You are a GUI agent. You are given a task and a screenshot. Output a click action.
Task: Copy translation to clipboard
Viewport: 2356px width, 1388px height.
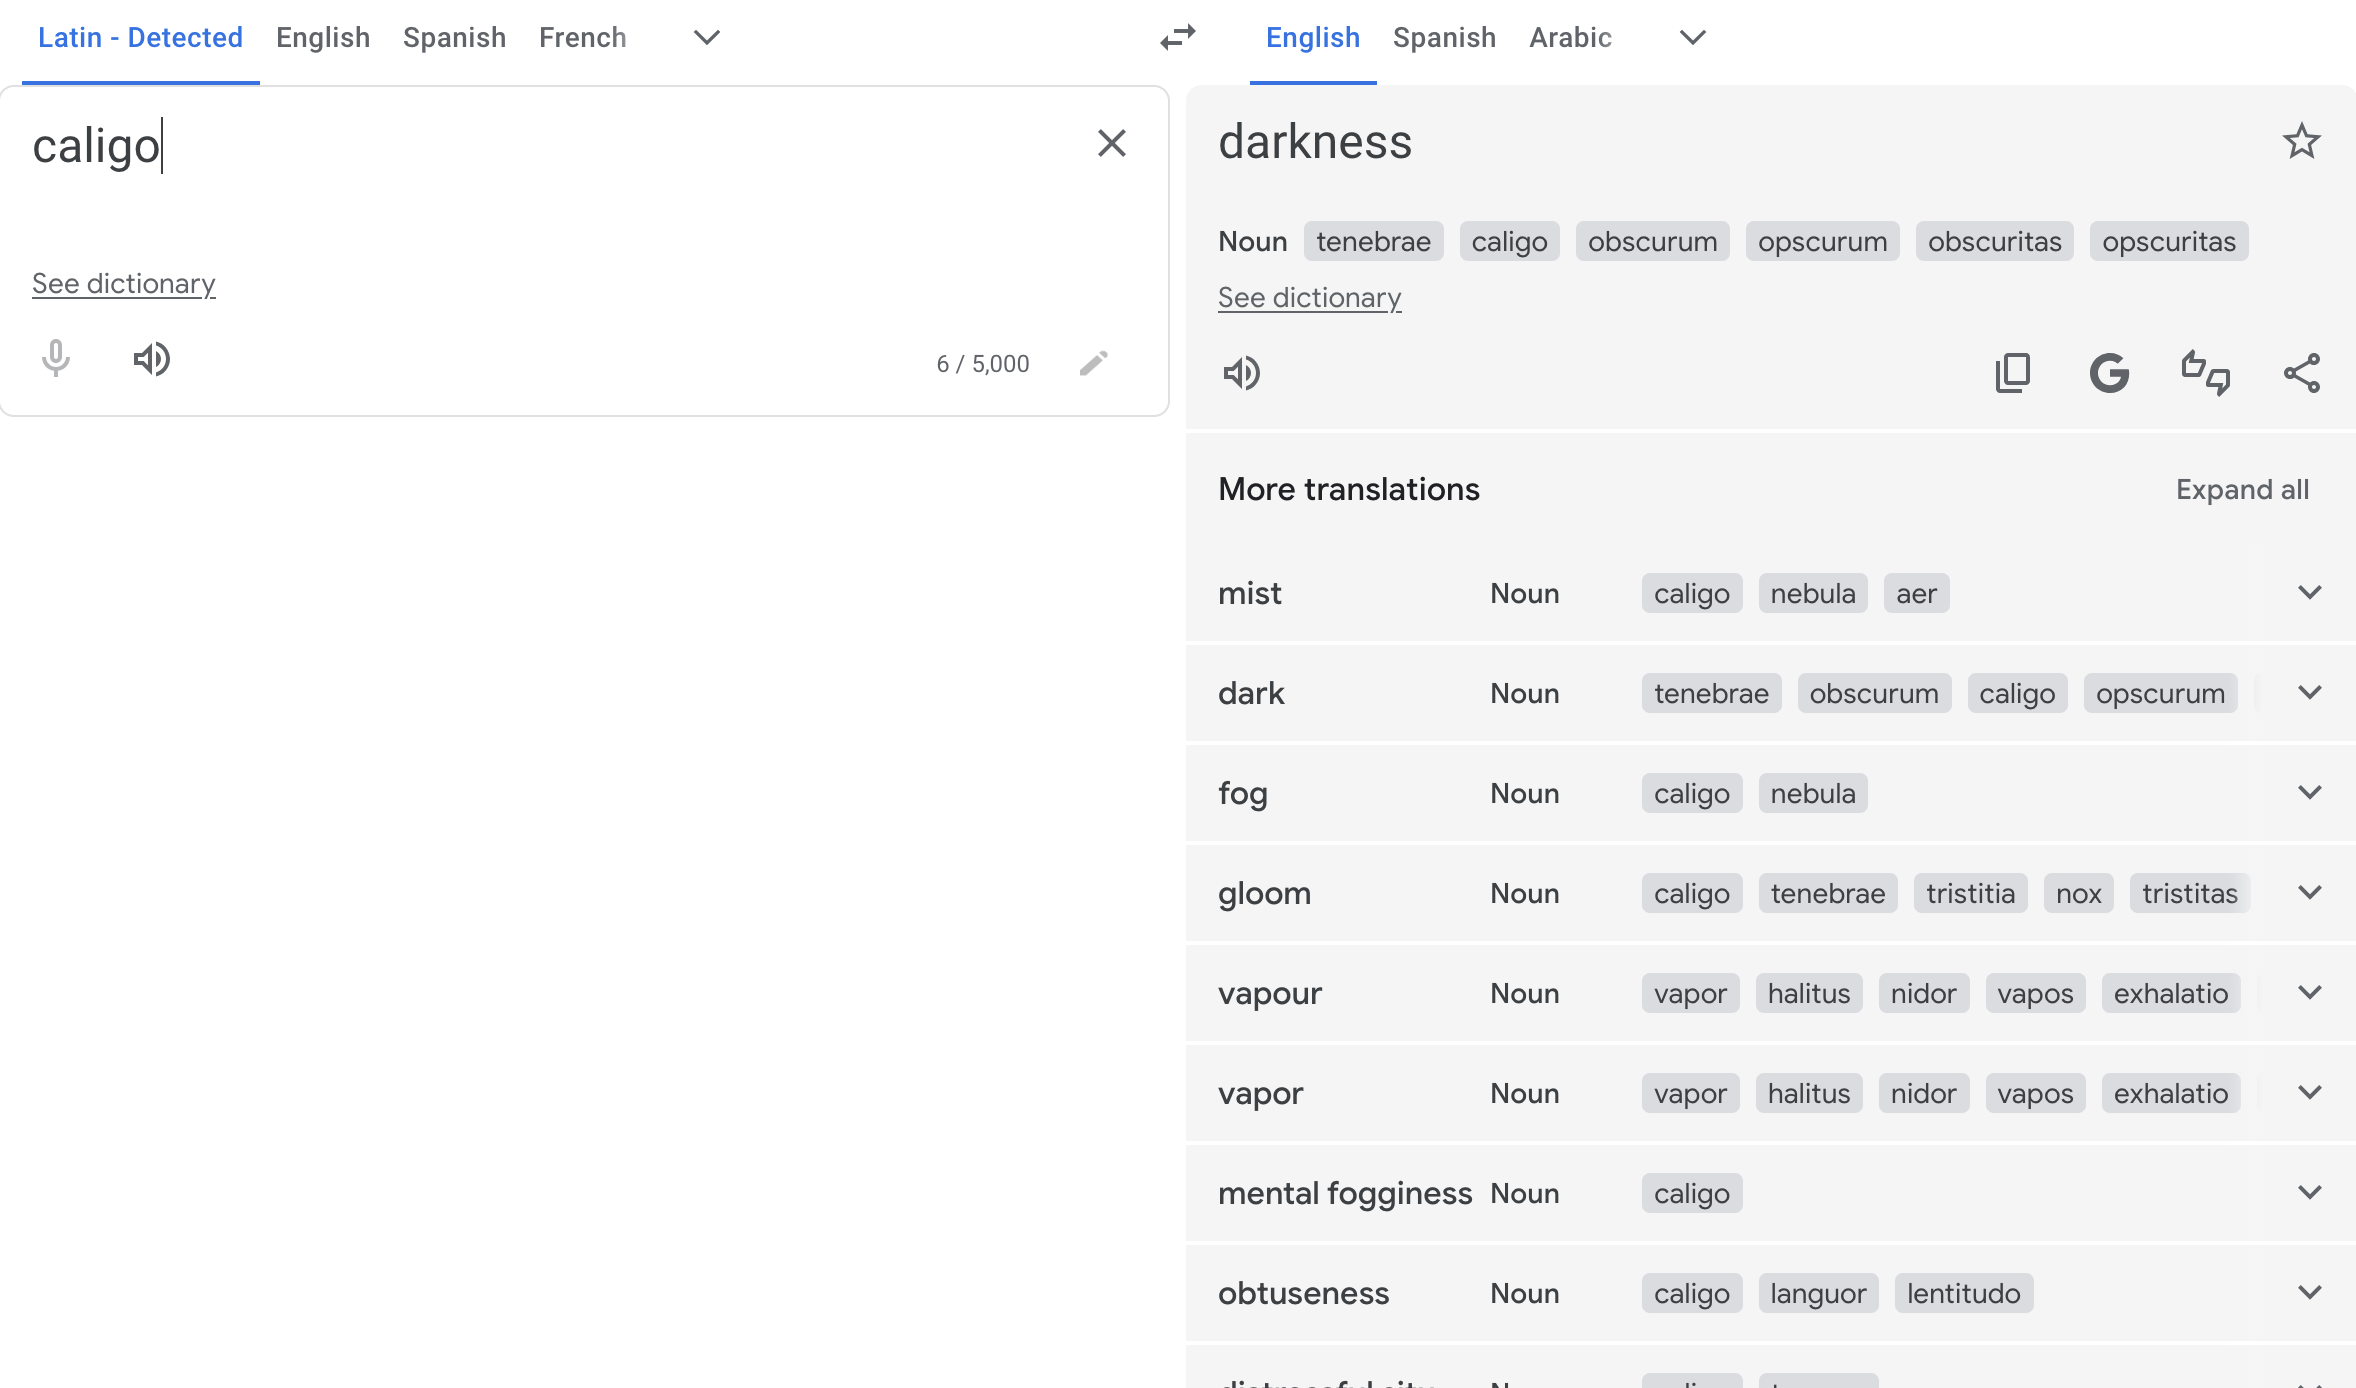pyautogui.click(x=2012, y=373)
